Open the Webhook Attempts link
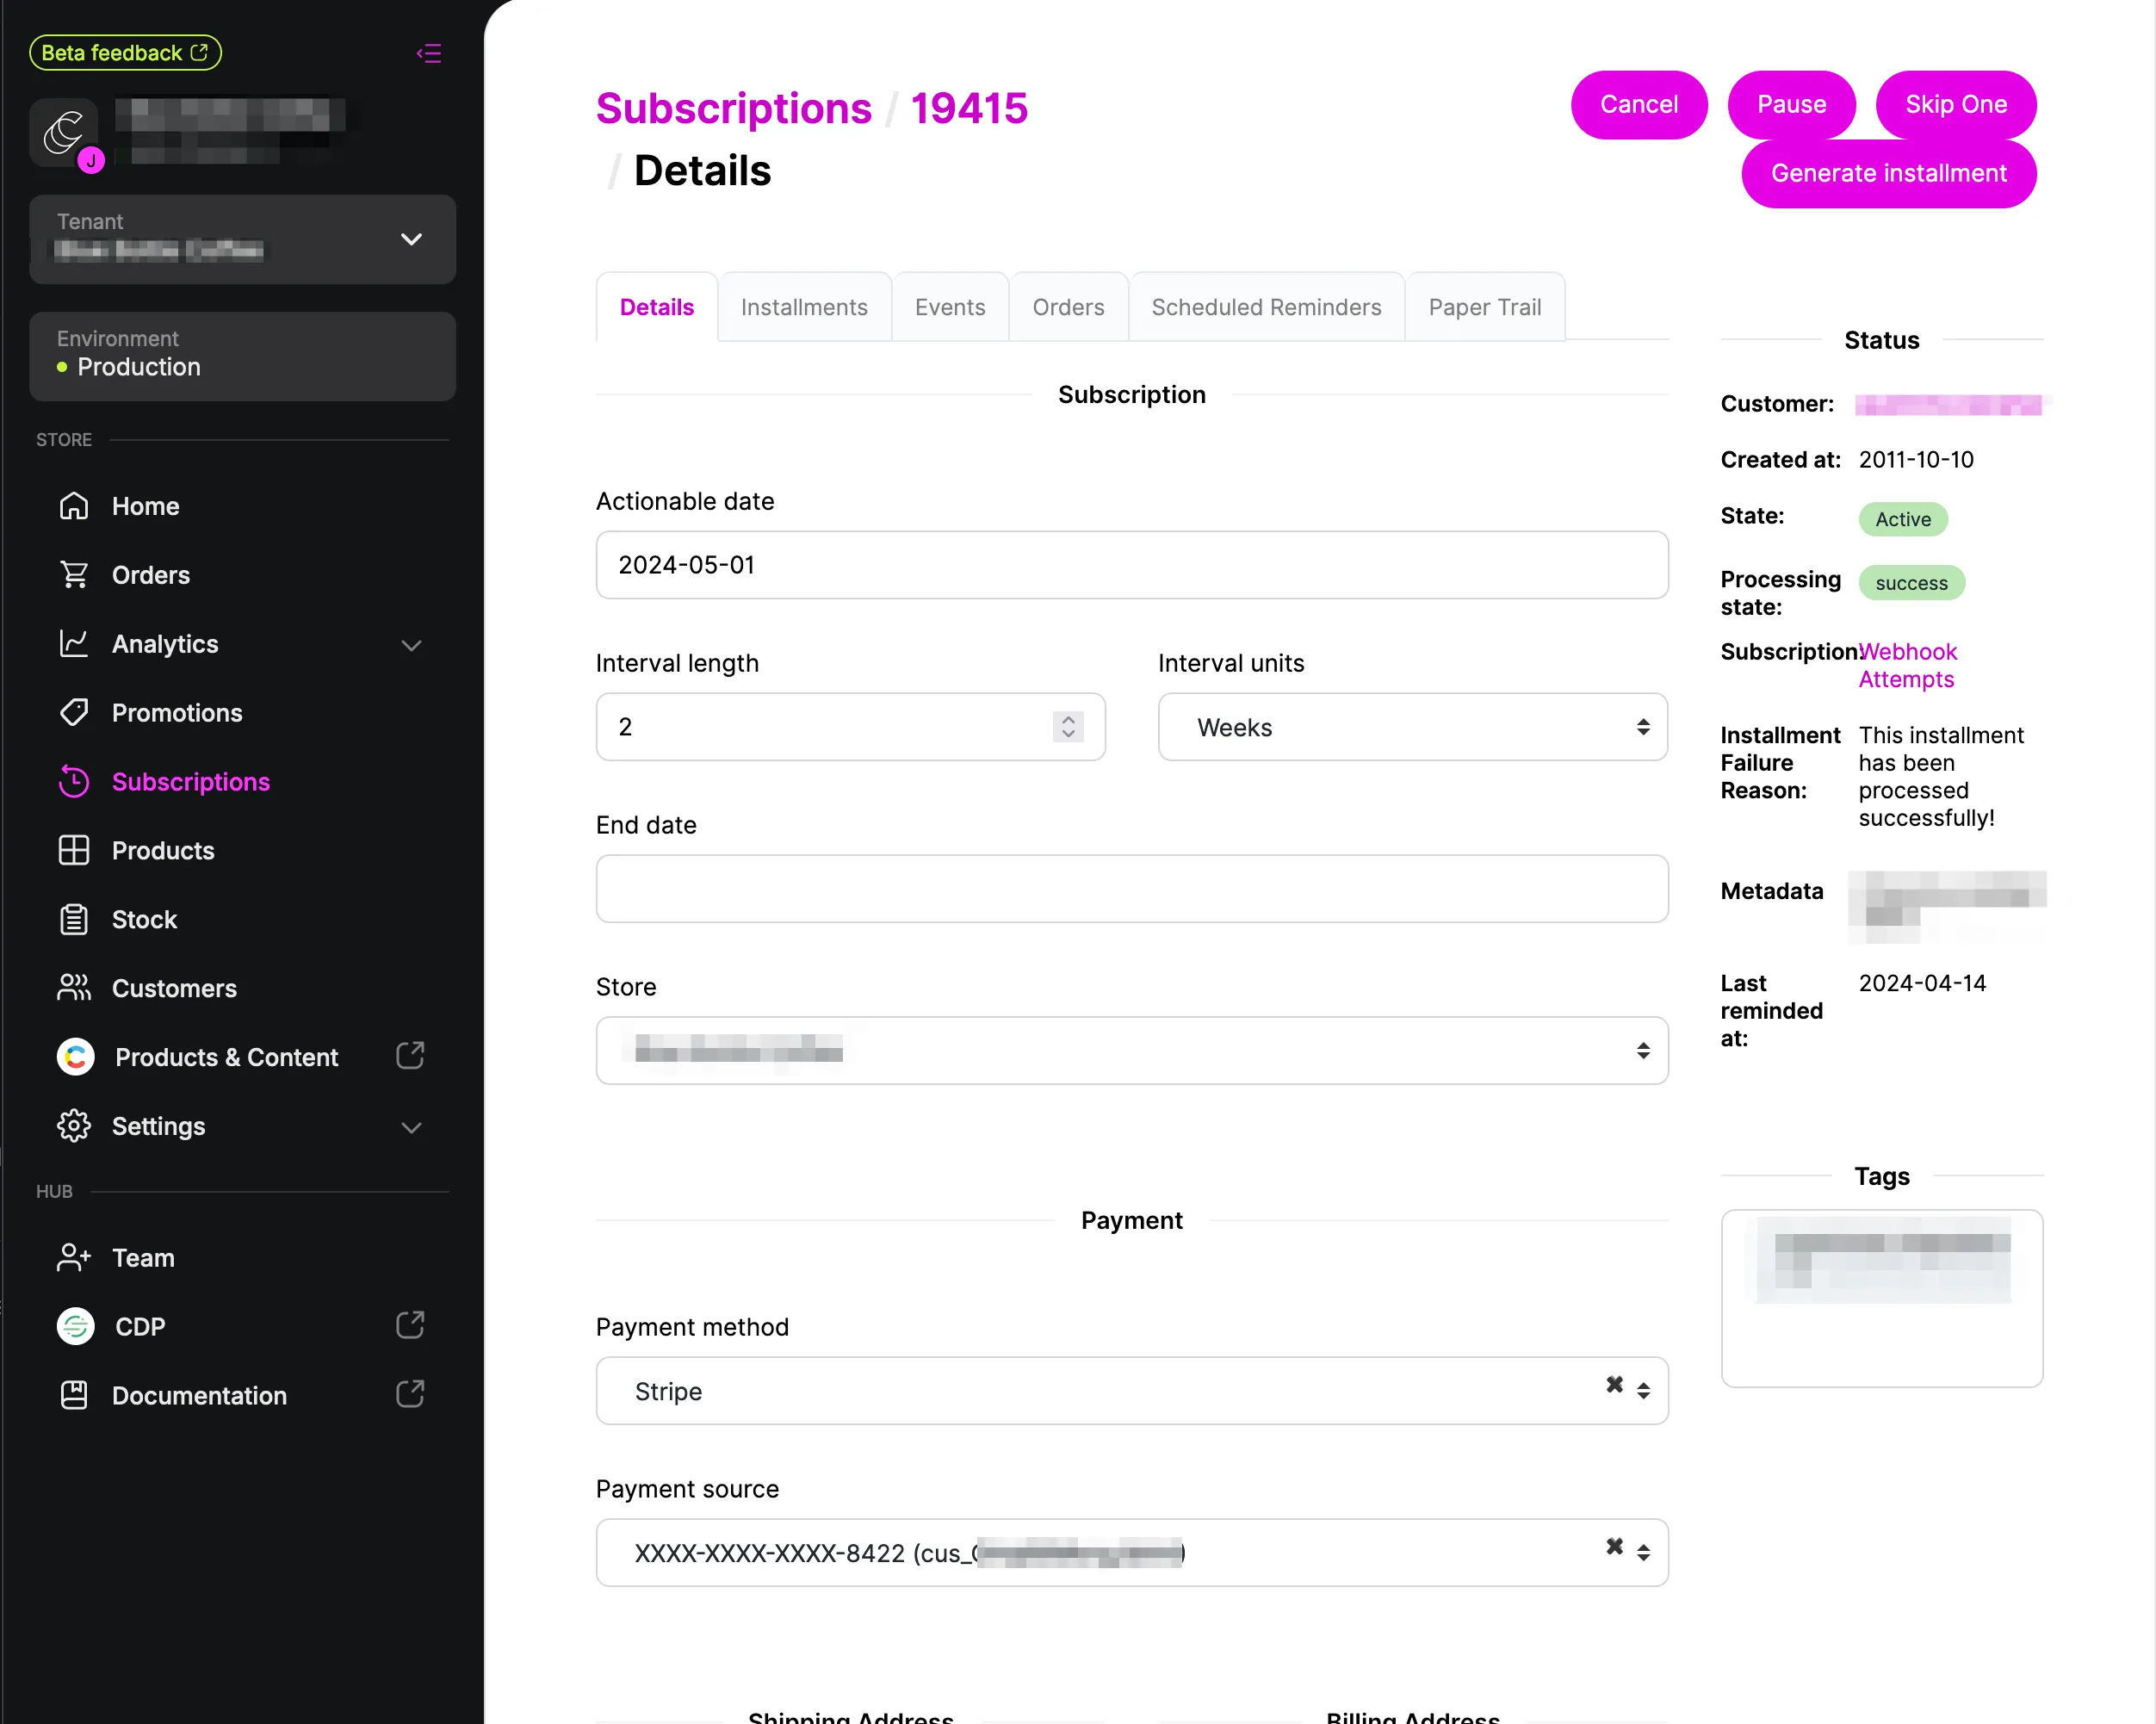This screenshot has height=1724, width=2156. click(x=1907, y=665)
